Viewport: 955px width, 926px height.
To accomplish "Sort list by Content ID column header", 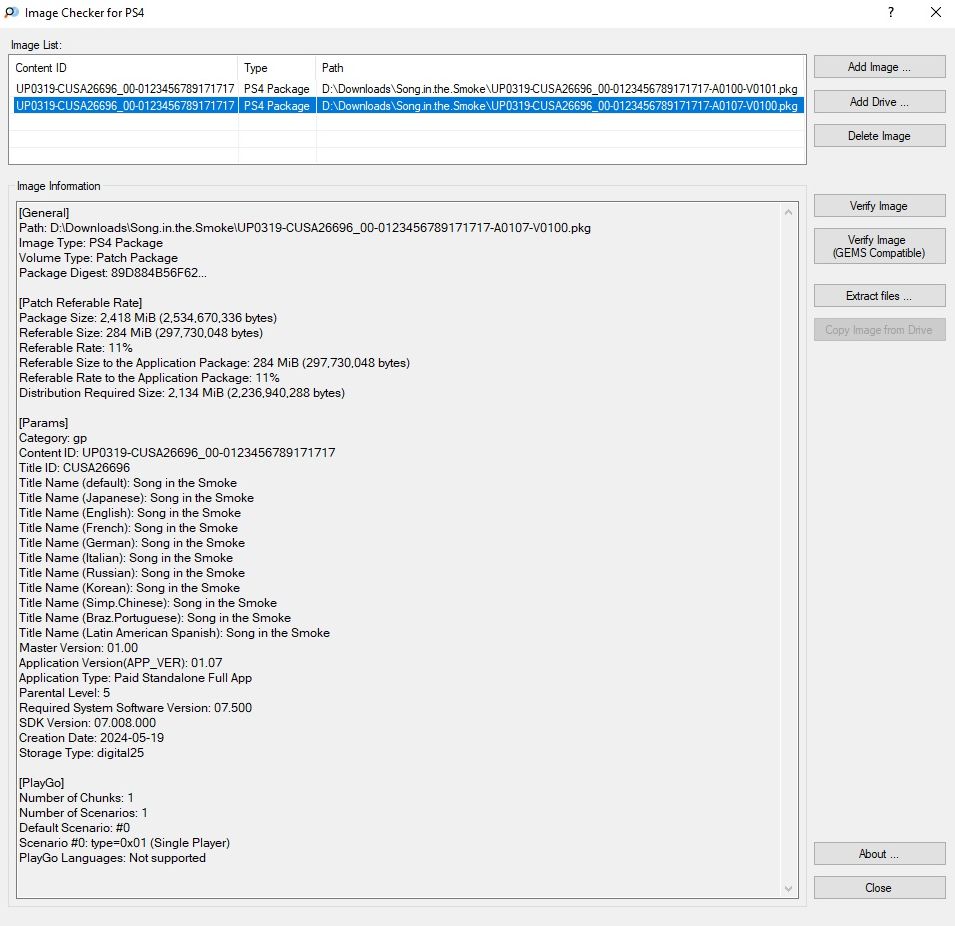I will (124, 68).
